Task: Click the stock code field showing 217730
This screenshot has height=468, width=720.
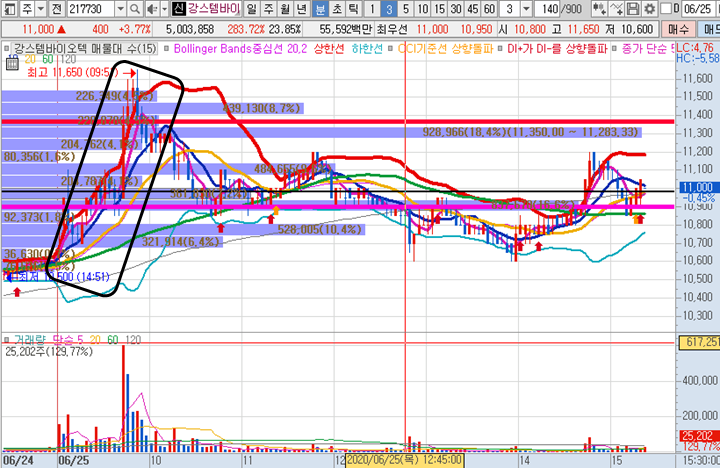Action: pyautogui.click(x=90, y=9)
